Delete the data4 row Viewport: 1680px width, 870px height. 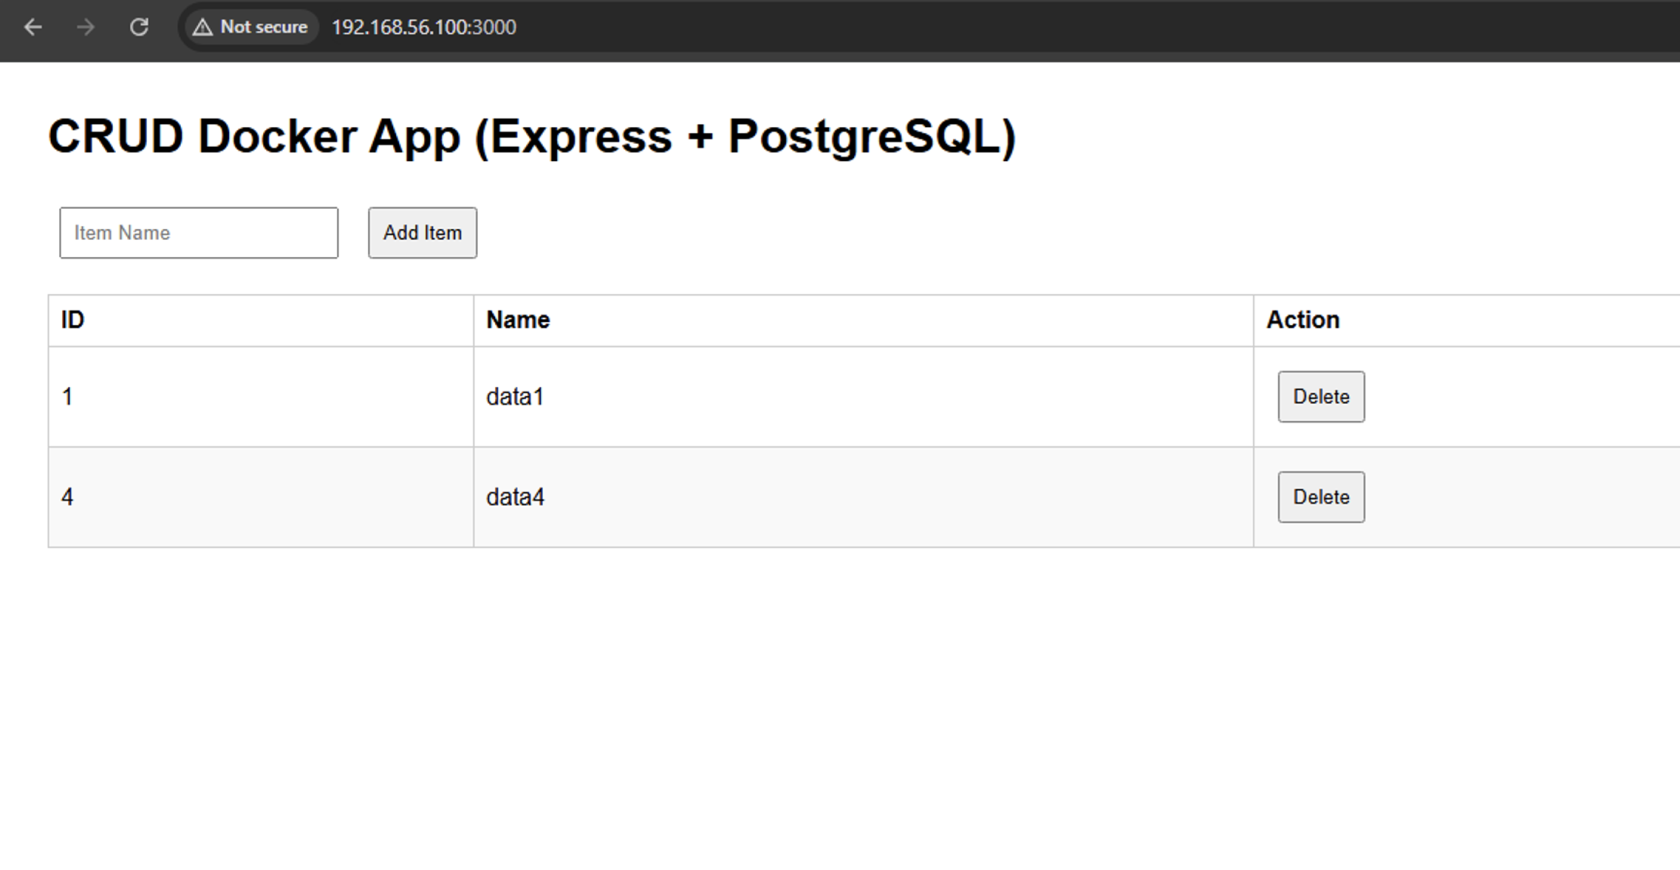click(1320, 497)
